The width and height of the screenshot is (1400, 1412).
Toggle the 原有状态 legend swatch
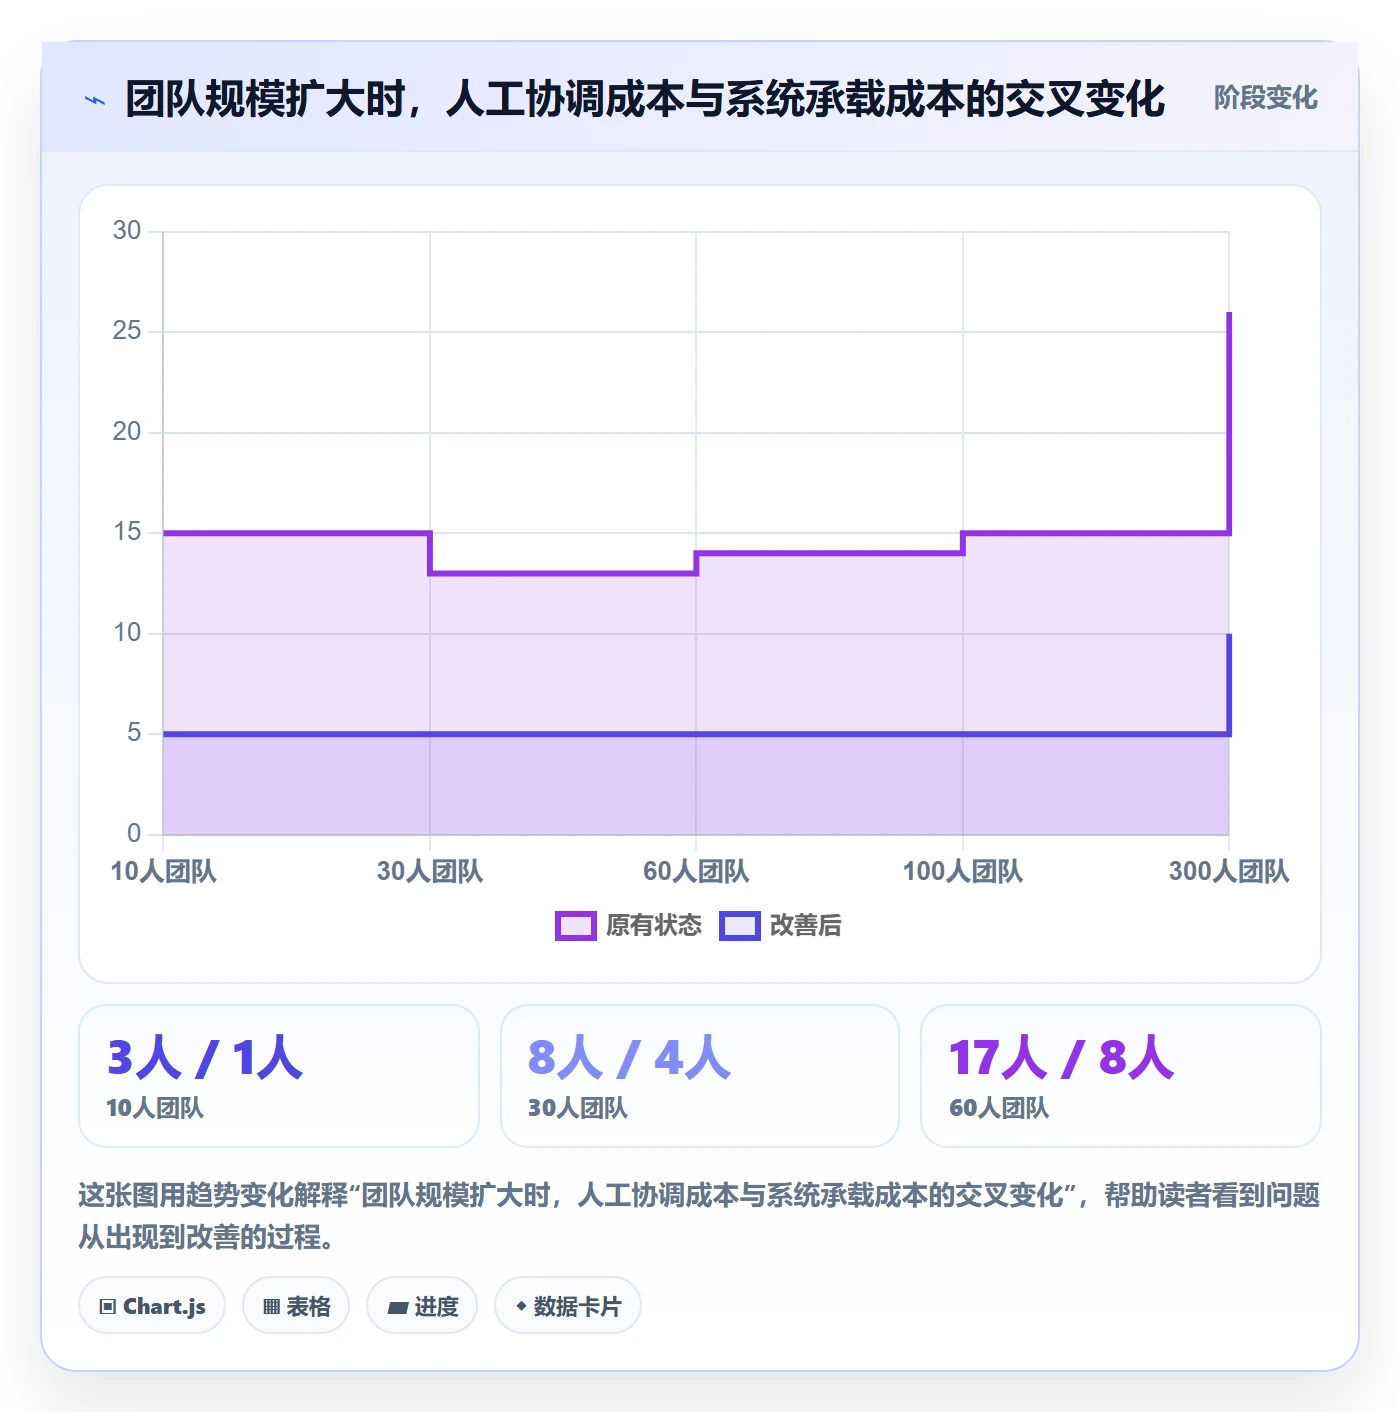[x=575, y=926]
